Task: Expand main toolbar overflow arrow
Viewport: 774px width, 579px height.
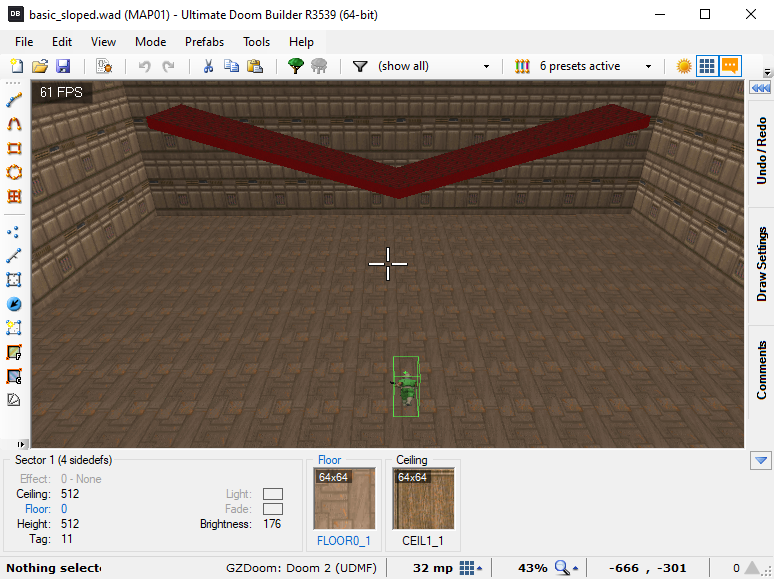Action: click(x=767, y=72)
